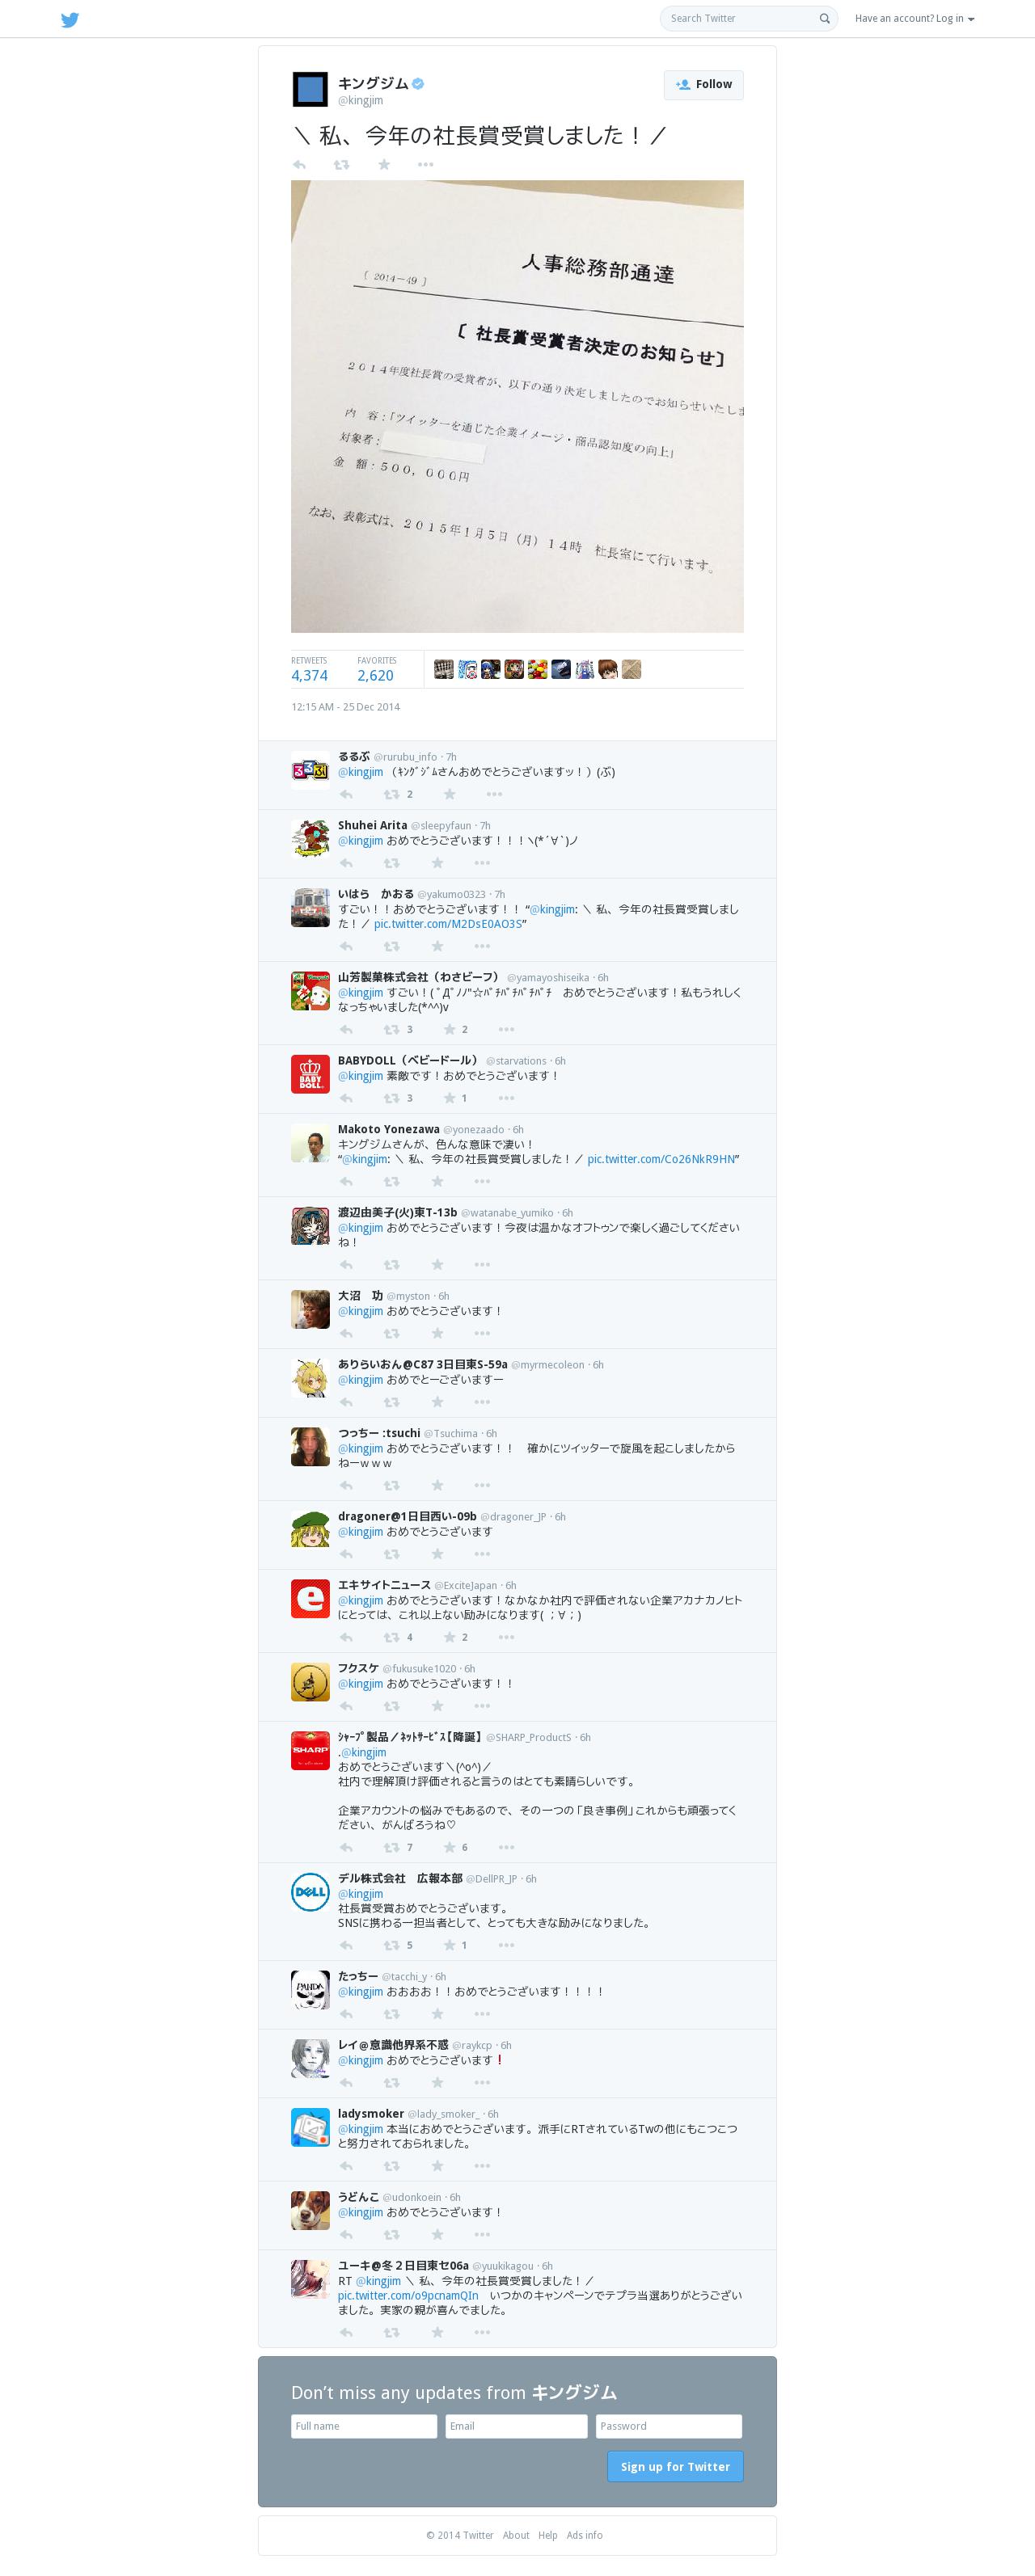Click the Full name signup field
Image resolution: width=1035 pixels, height=2576 pixels.
coord(364,2426)
